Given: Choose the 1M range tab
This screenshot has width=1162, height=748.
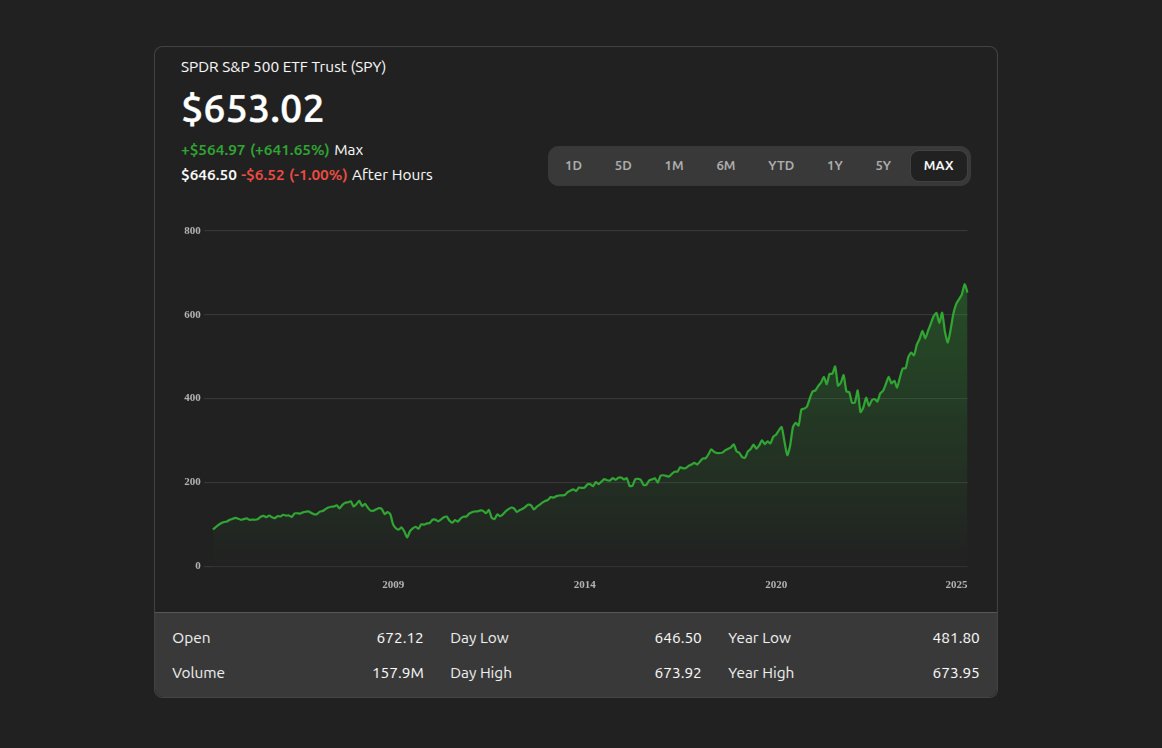Looking at the screenshot, I should (674, 165).
